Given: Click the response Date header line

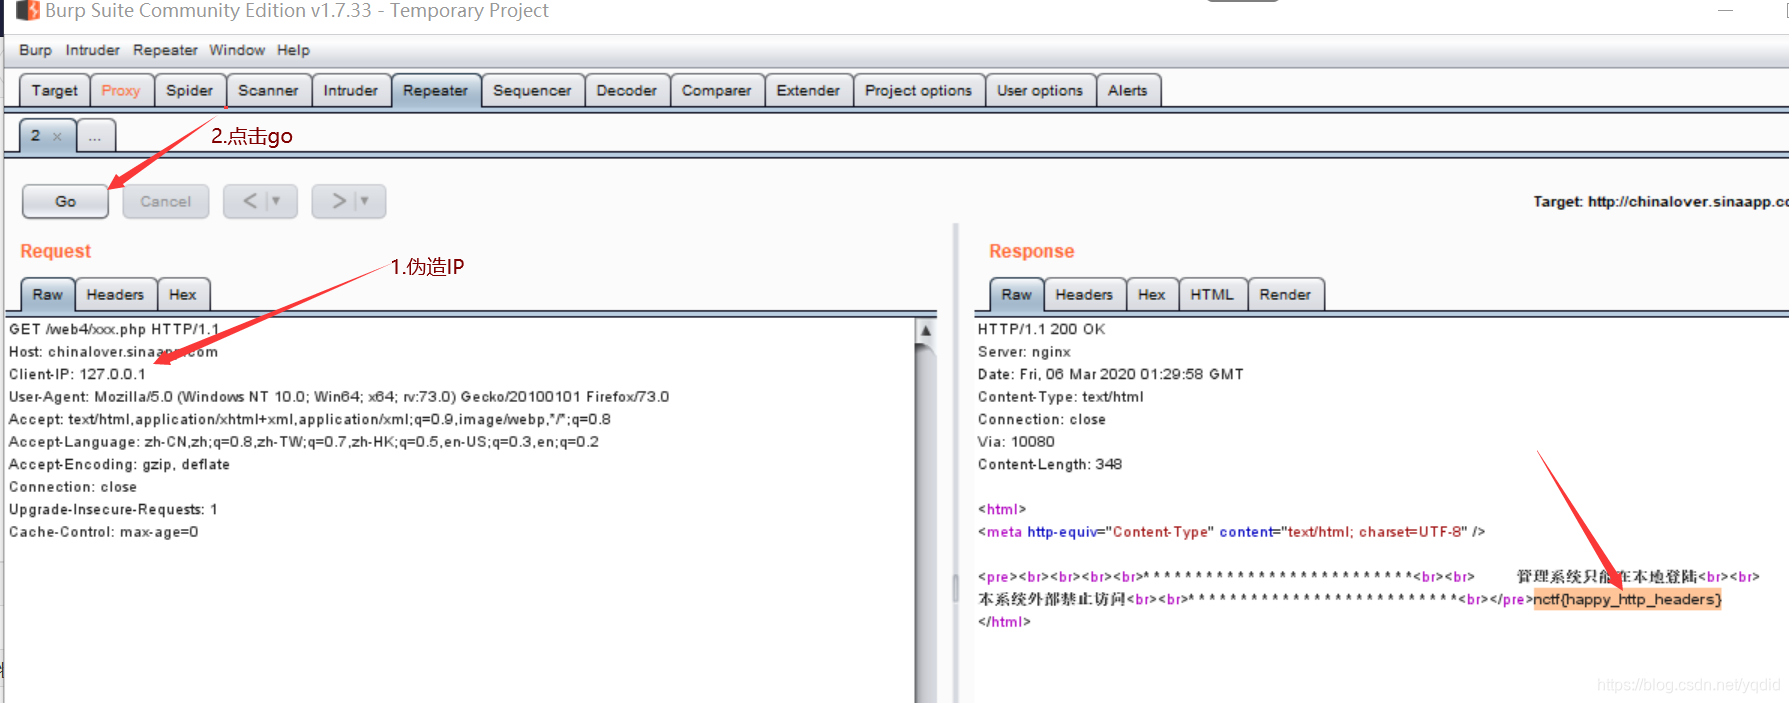Looking at the screenshot, I should click(1110, 374).
